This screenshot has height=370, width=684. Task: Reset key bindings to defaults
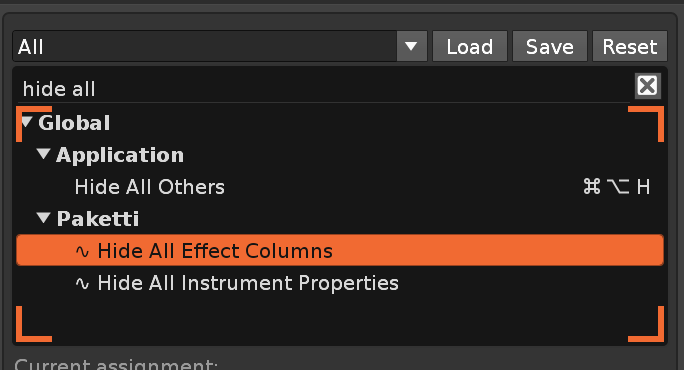(x=629, y=46)
